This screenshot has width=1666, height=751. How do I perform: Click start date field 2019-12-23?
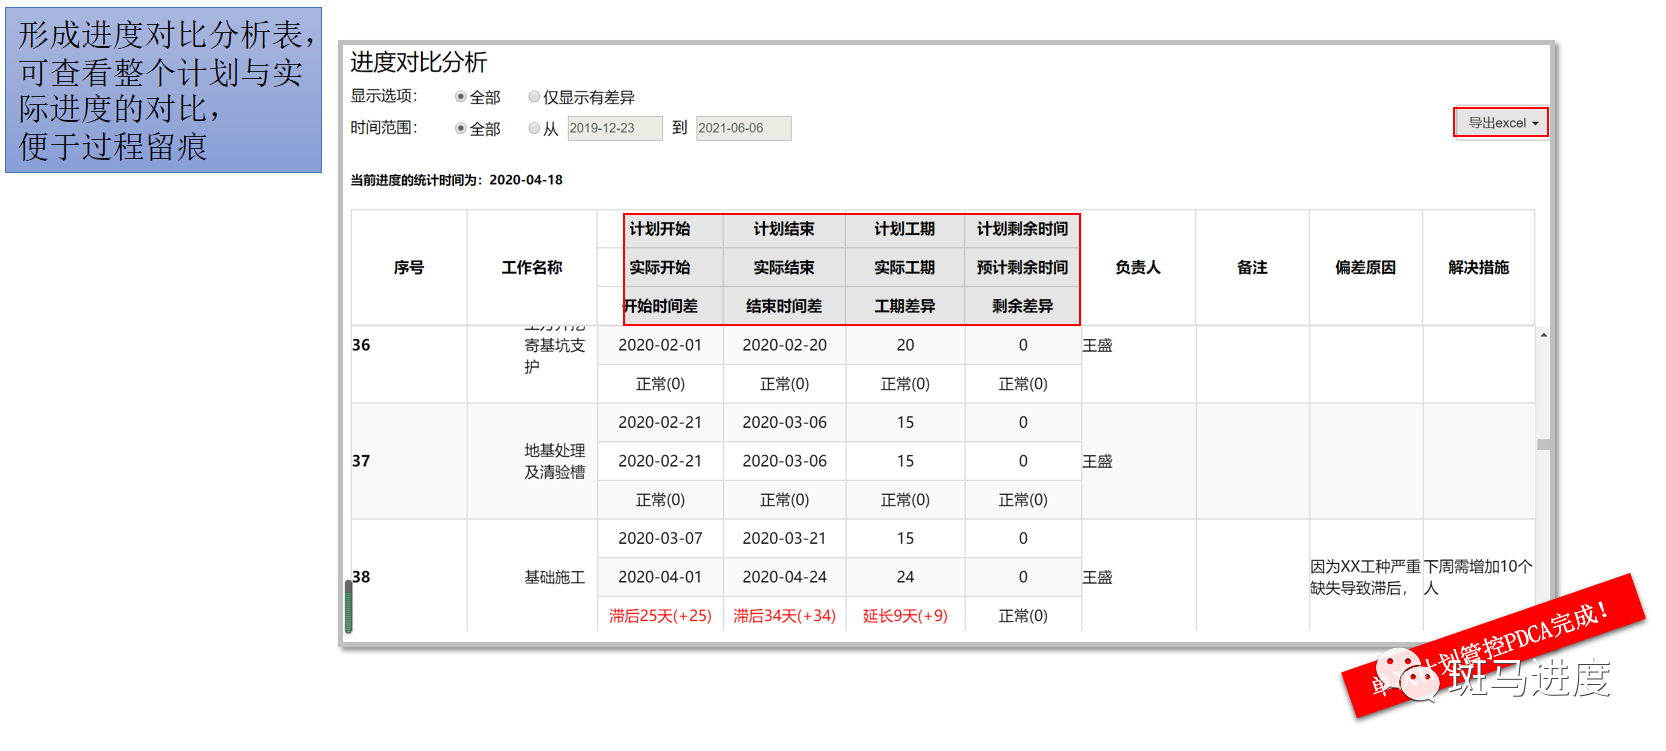point(615,128)
